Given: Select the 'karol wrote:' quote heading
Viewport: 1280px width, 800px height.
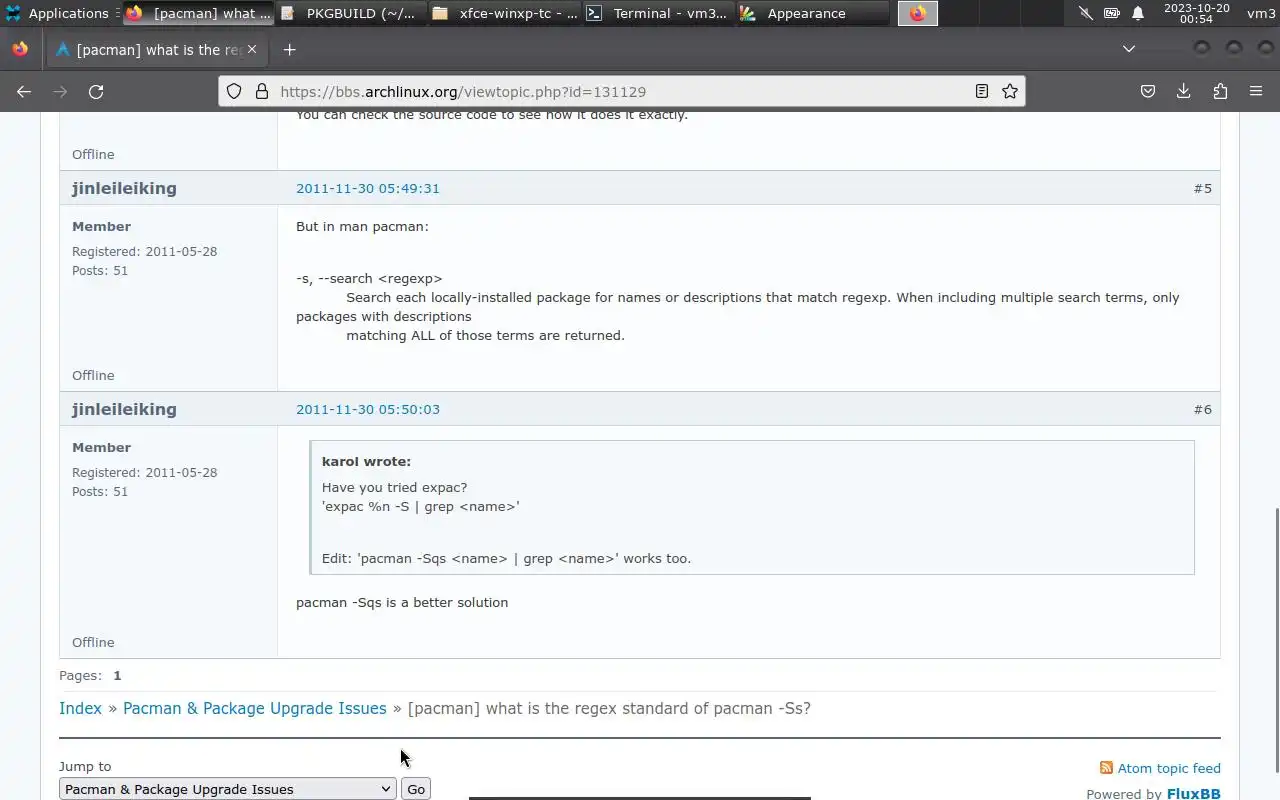Looking at the screenshot, I should [x=366, y=461].
